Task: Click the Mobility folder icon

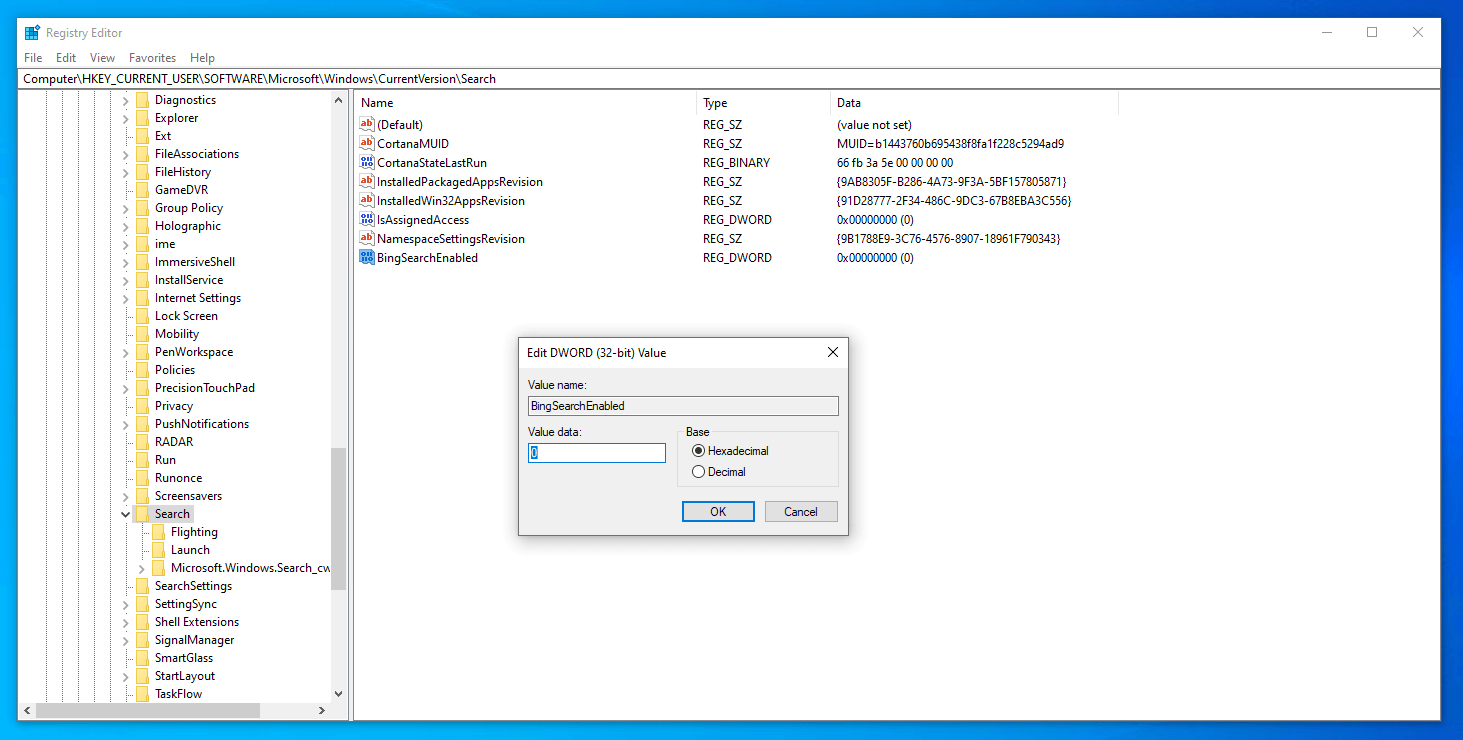Action: (142, 334)
